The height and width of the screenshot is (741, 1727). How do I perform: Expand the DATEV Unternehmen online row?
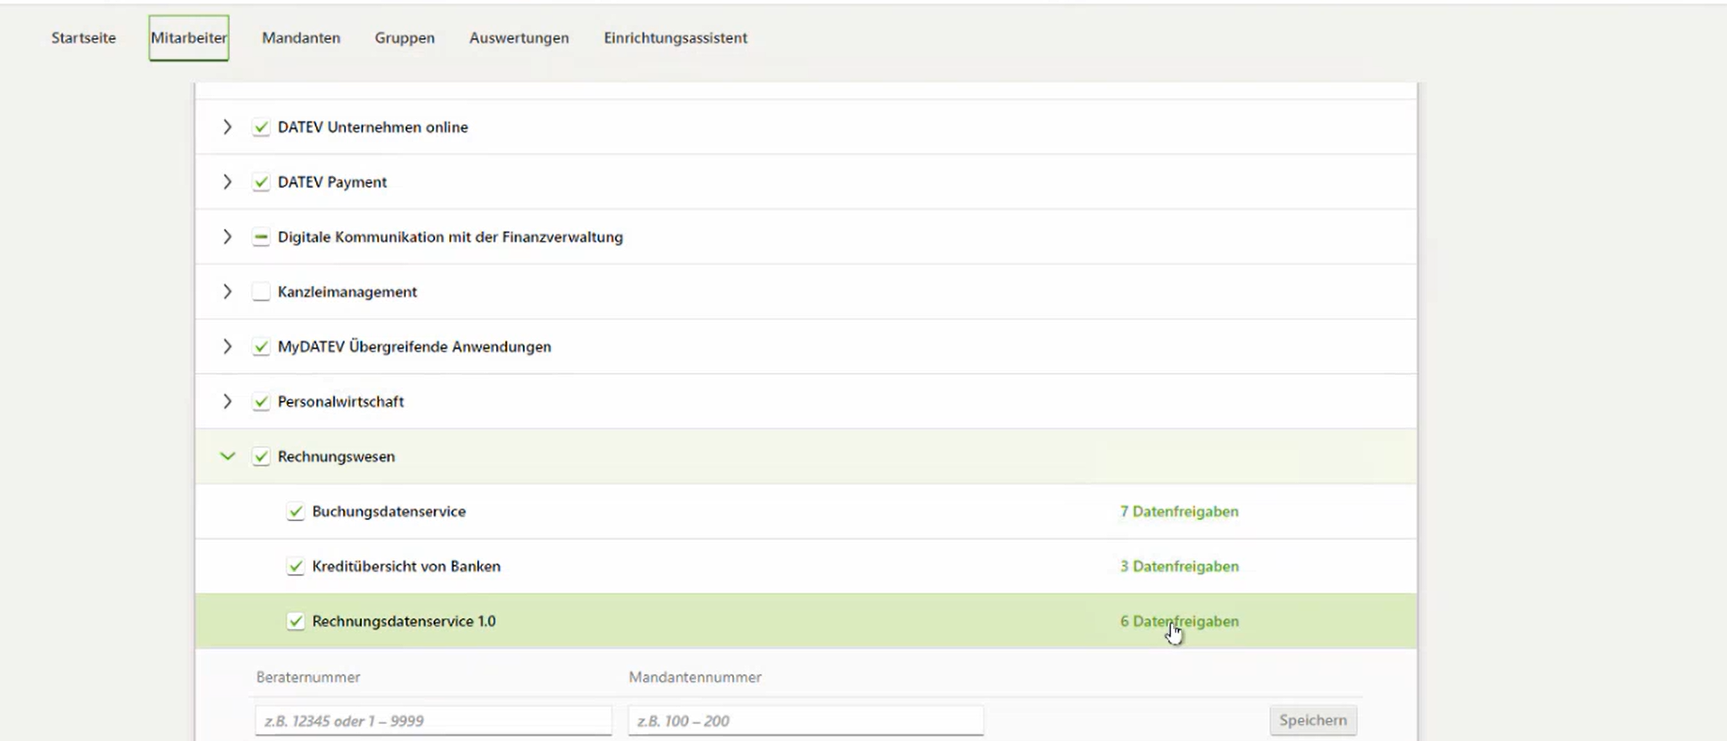pyautogui.click(x=227, y=127)
